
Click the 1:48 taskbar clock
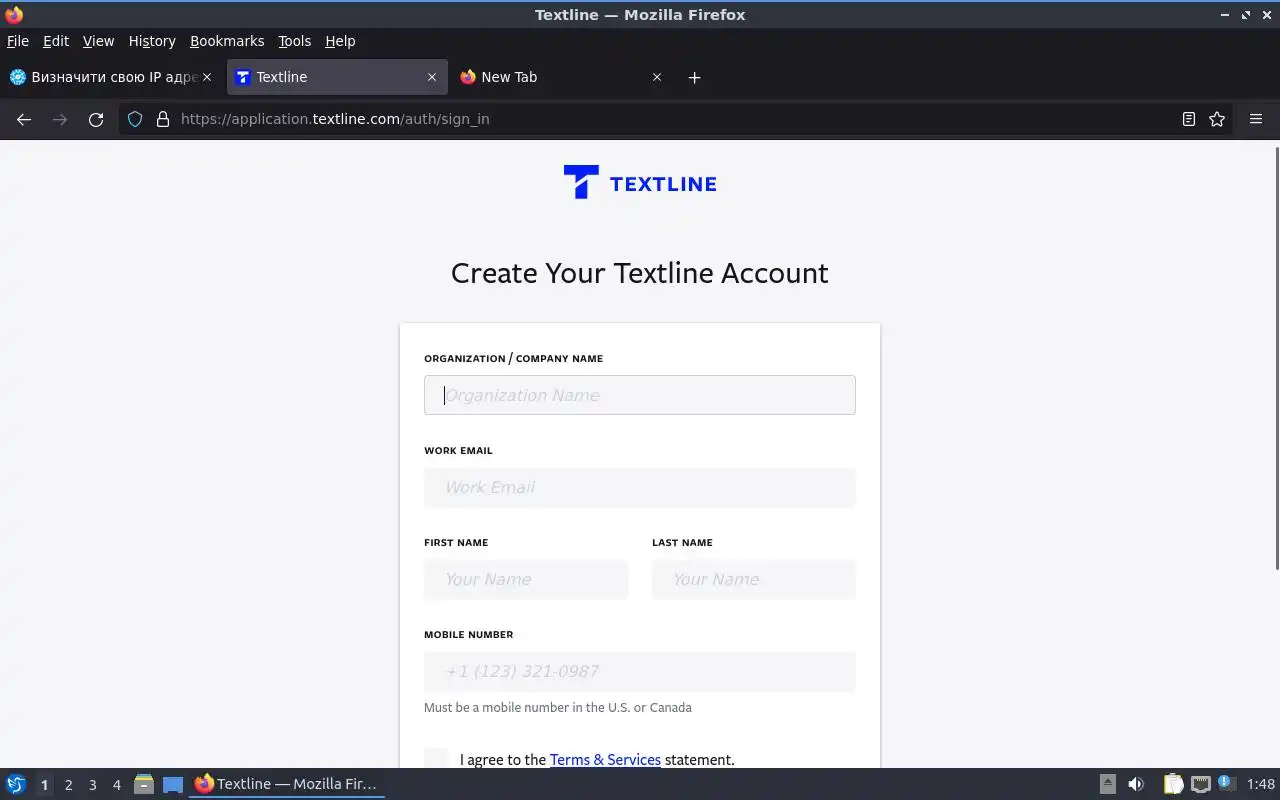1261,784
